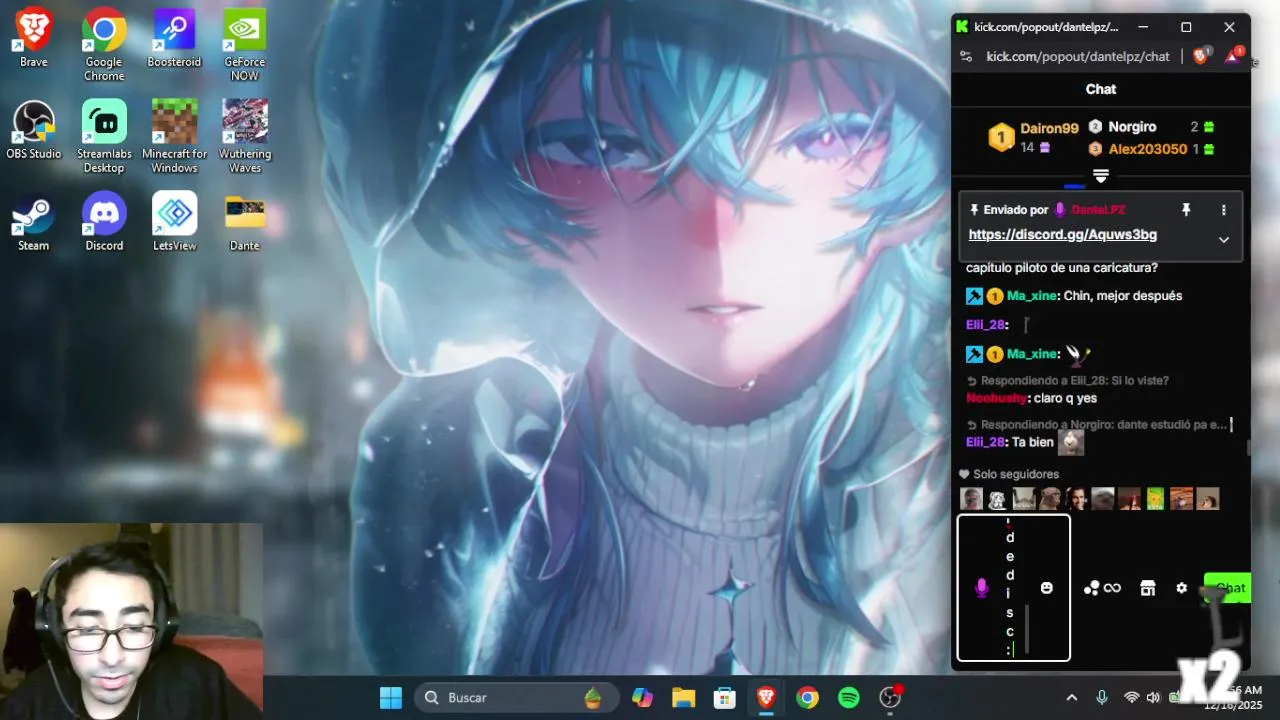Open Chrome from the taskbar
Image resolution: width=1280 pixels, height=720 pixels.
(x=807, y=697)
